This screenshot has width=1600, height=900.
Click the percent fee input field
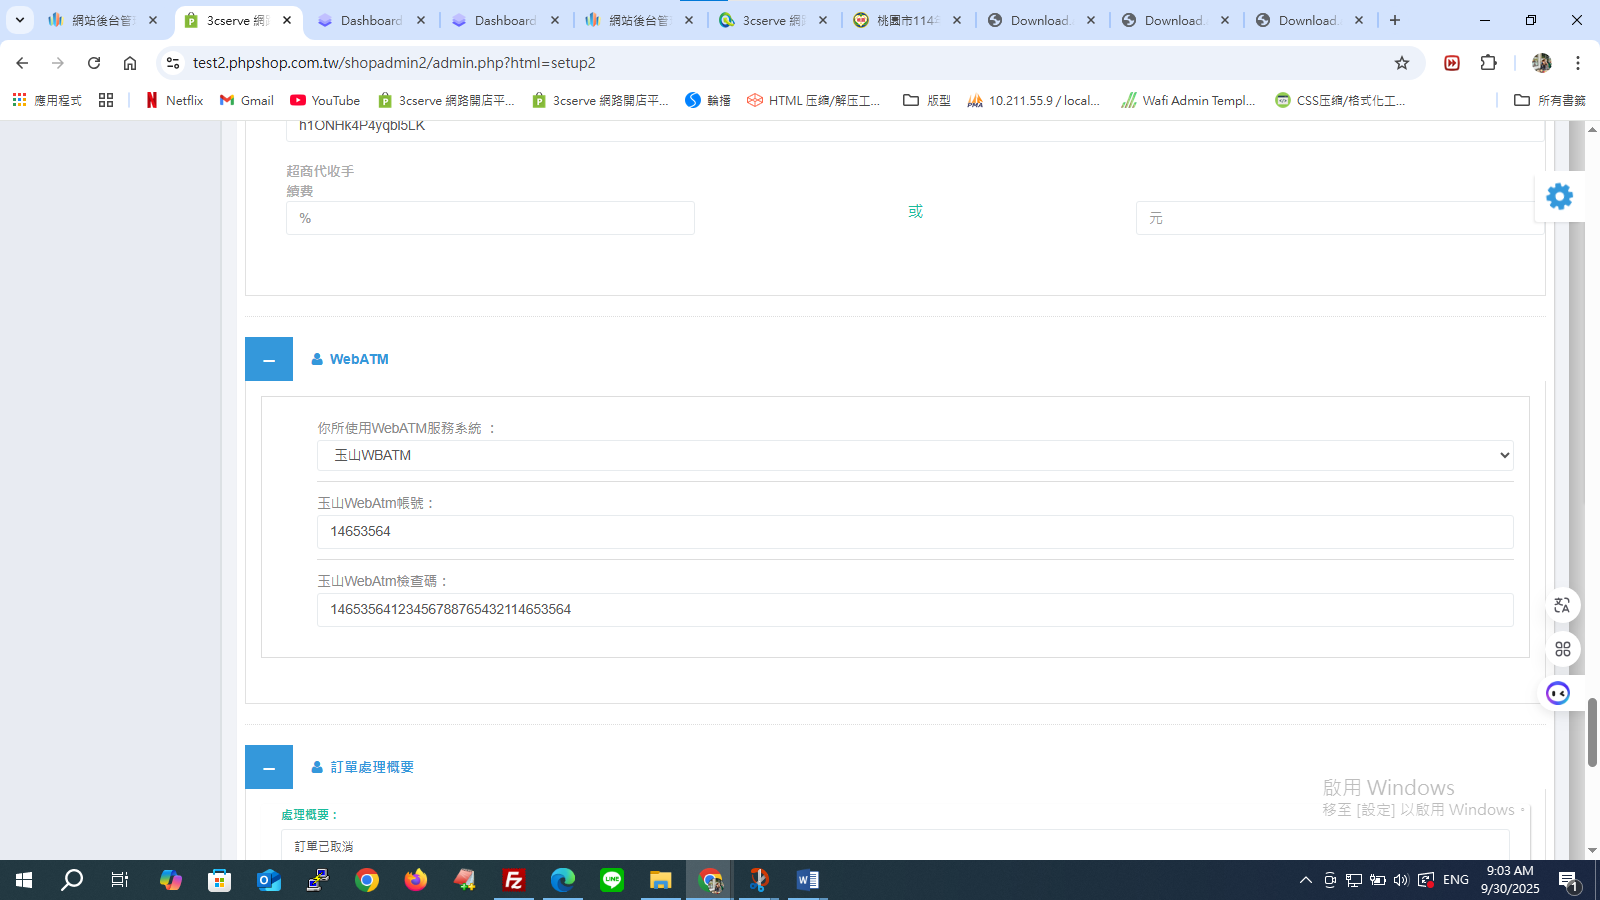tap(490, 218)
